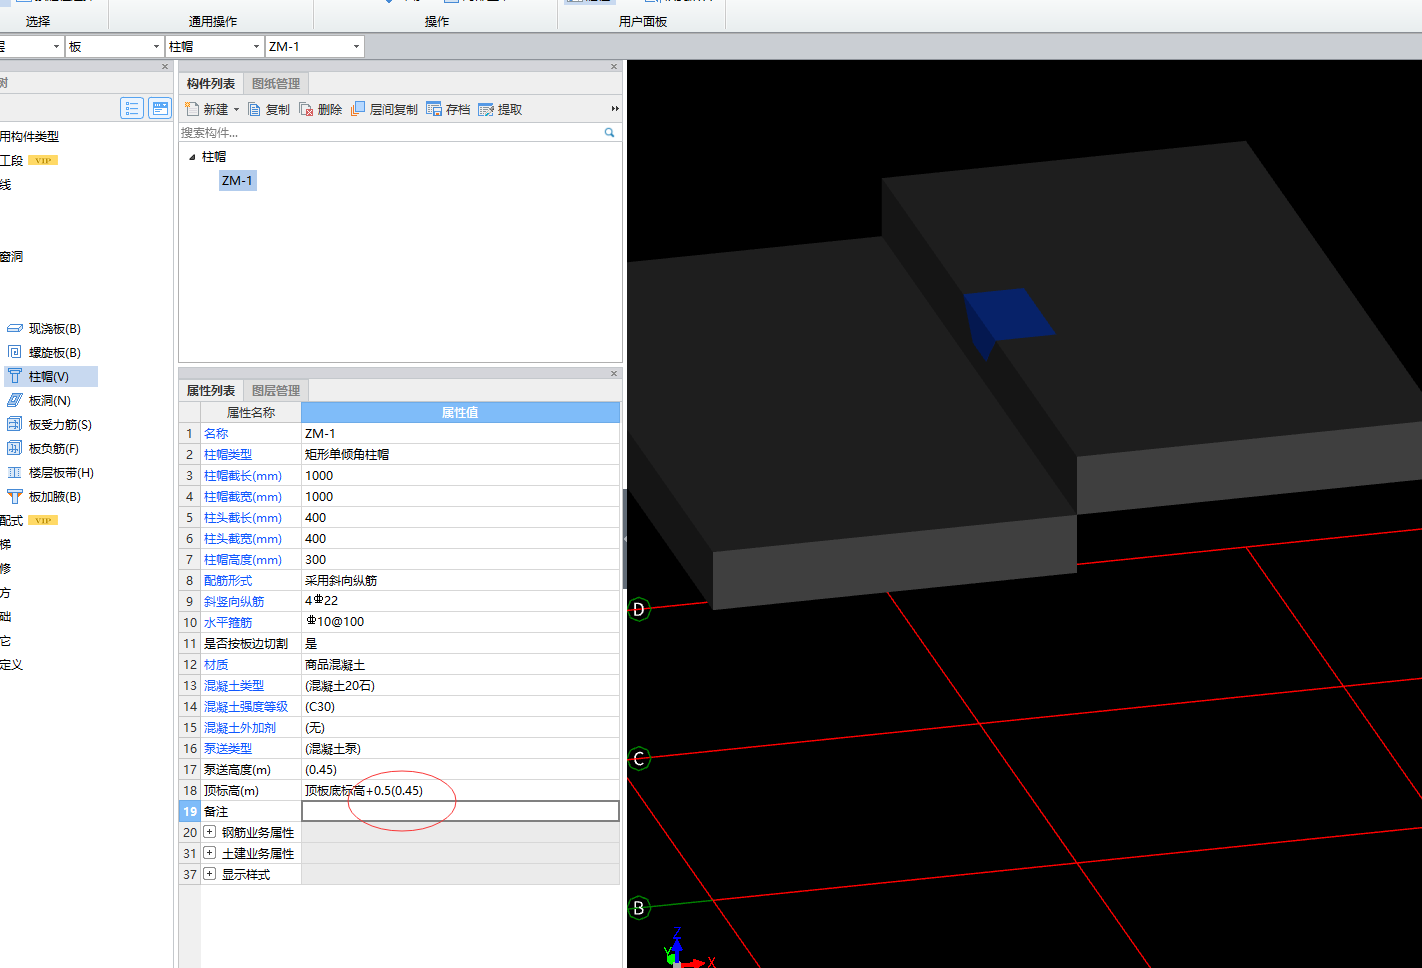Click the 备注 value input cell
The height and width of the screenshot is (968, 1422).
click(460, 811)
